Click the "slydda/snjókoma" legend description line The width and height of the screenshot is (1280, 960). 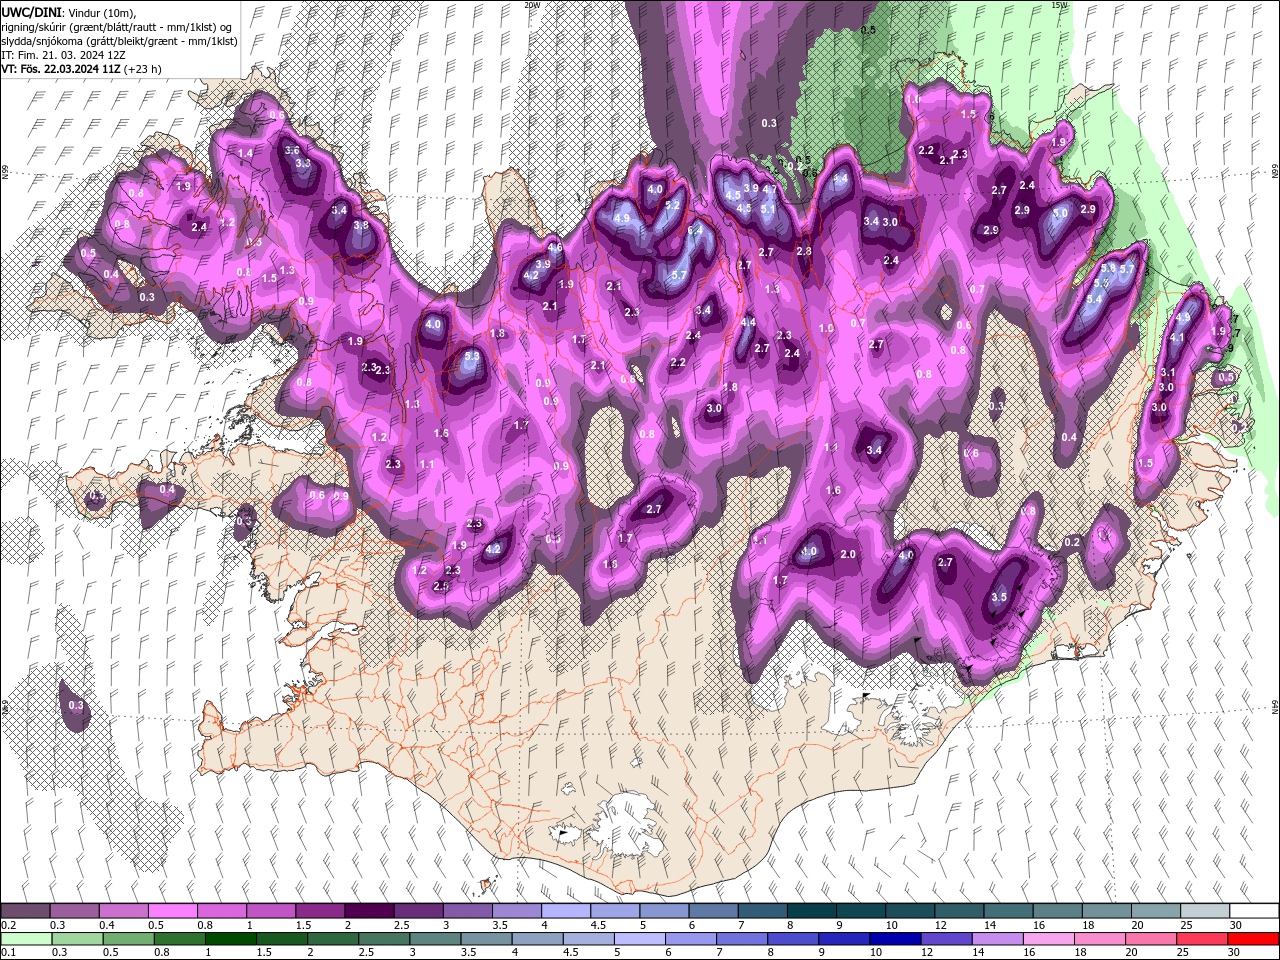coord(119,41)
